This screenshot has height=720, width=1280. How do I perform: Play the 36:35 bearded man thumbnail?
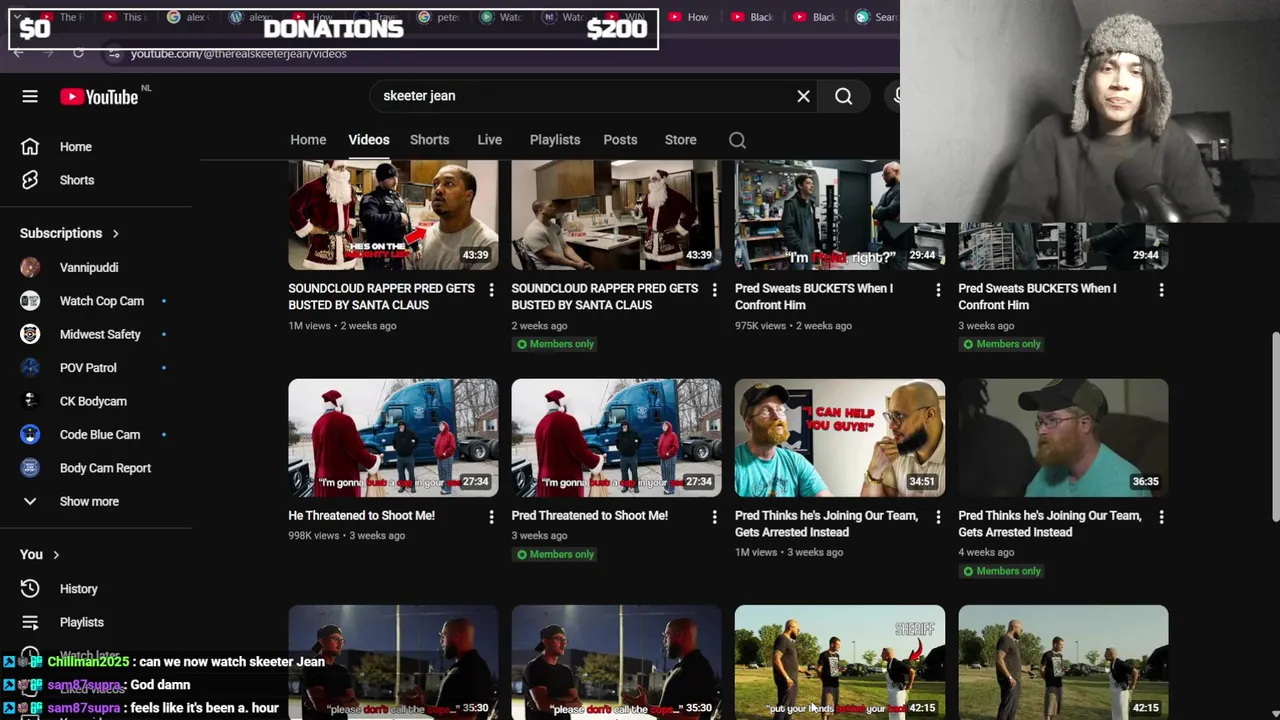(x=1063, y=438)
